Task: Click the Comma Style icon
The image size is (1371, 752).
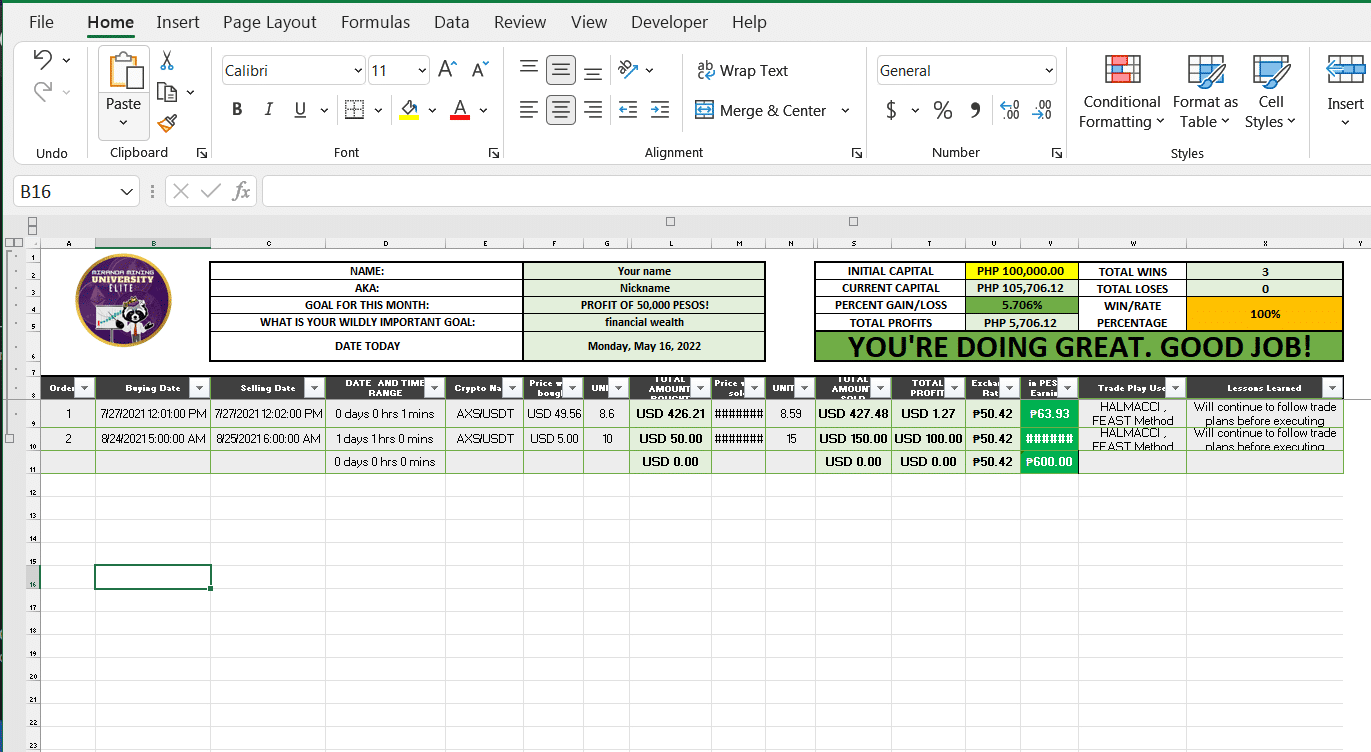Action: pos(975,111)
